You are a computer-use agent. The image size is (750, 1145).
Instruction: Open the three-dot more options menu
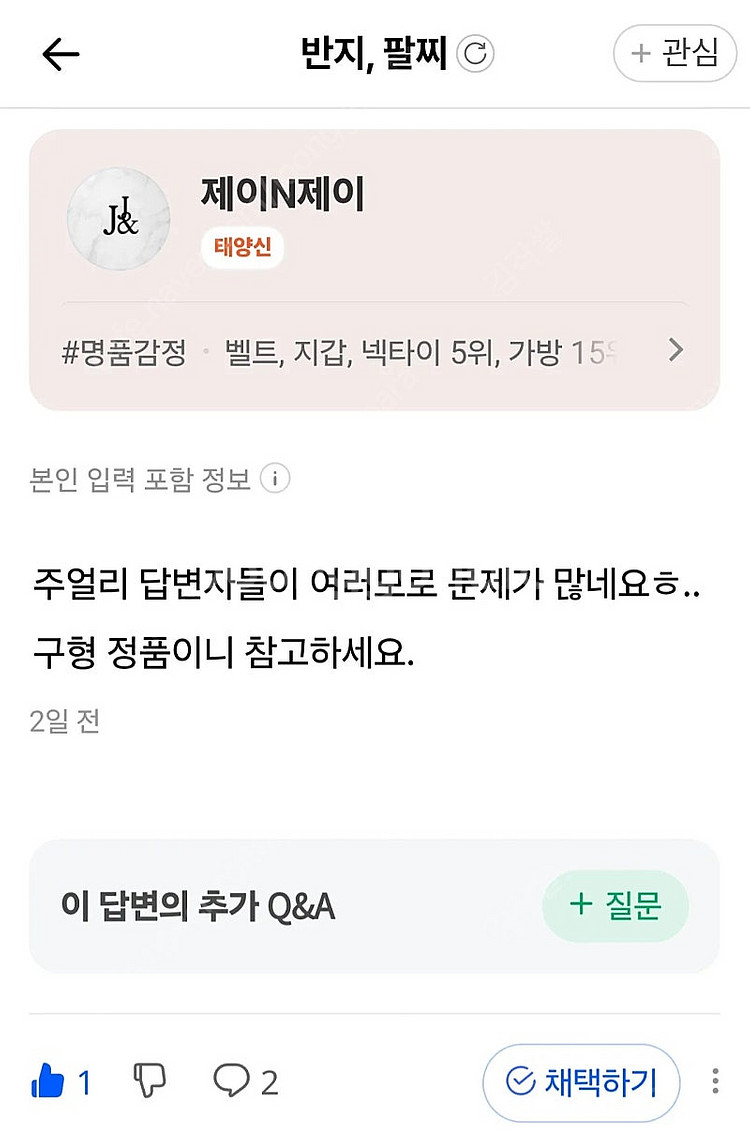click(716, 1082)
